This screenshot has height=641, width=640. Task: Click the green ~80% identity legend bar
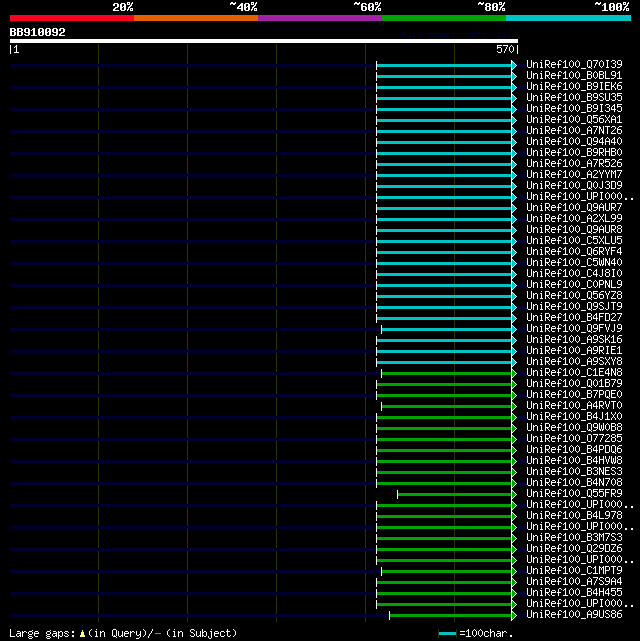pos(444,18)
